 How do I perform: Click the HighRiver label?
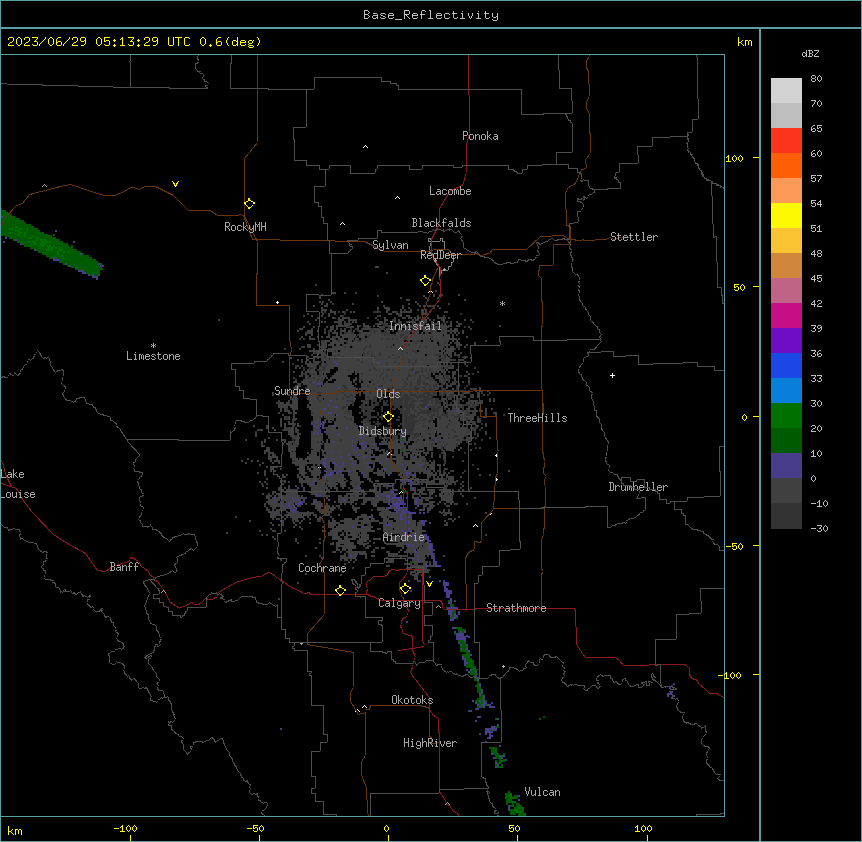pyautogui.click(x=430, y=743)
